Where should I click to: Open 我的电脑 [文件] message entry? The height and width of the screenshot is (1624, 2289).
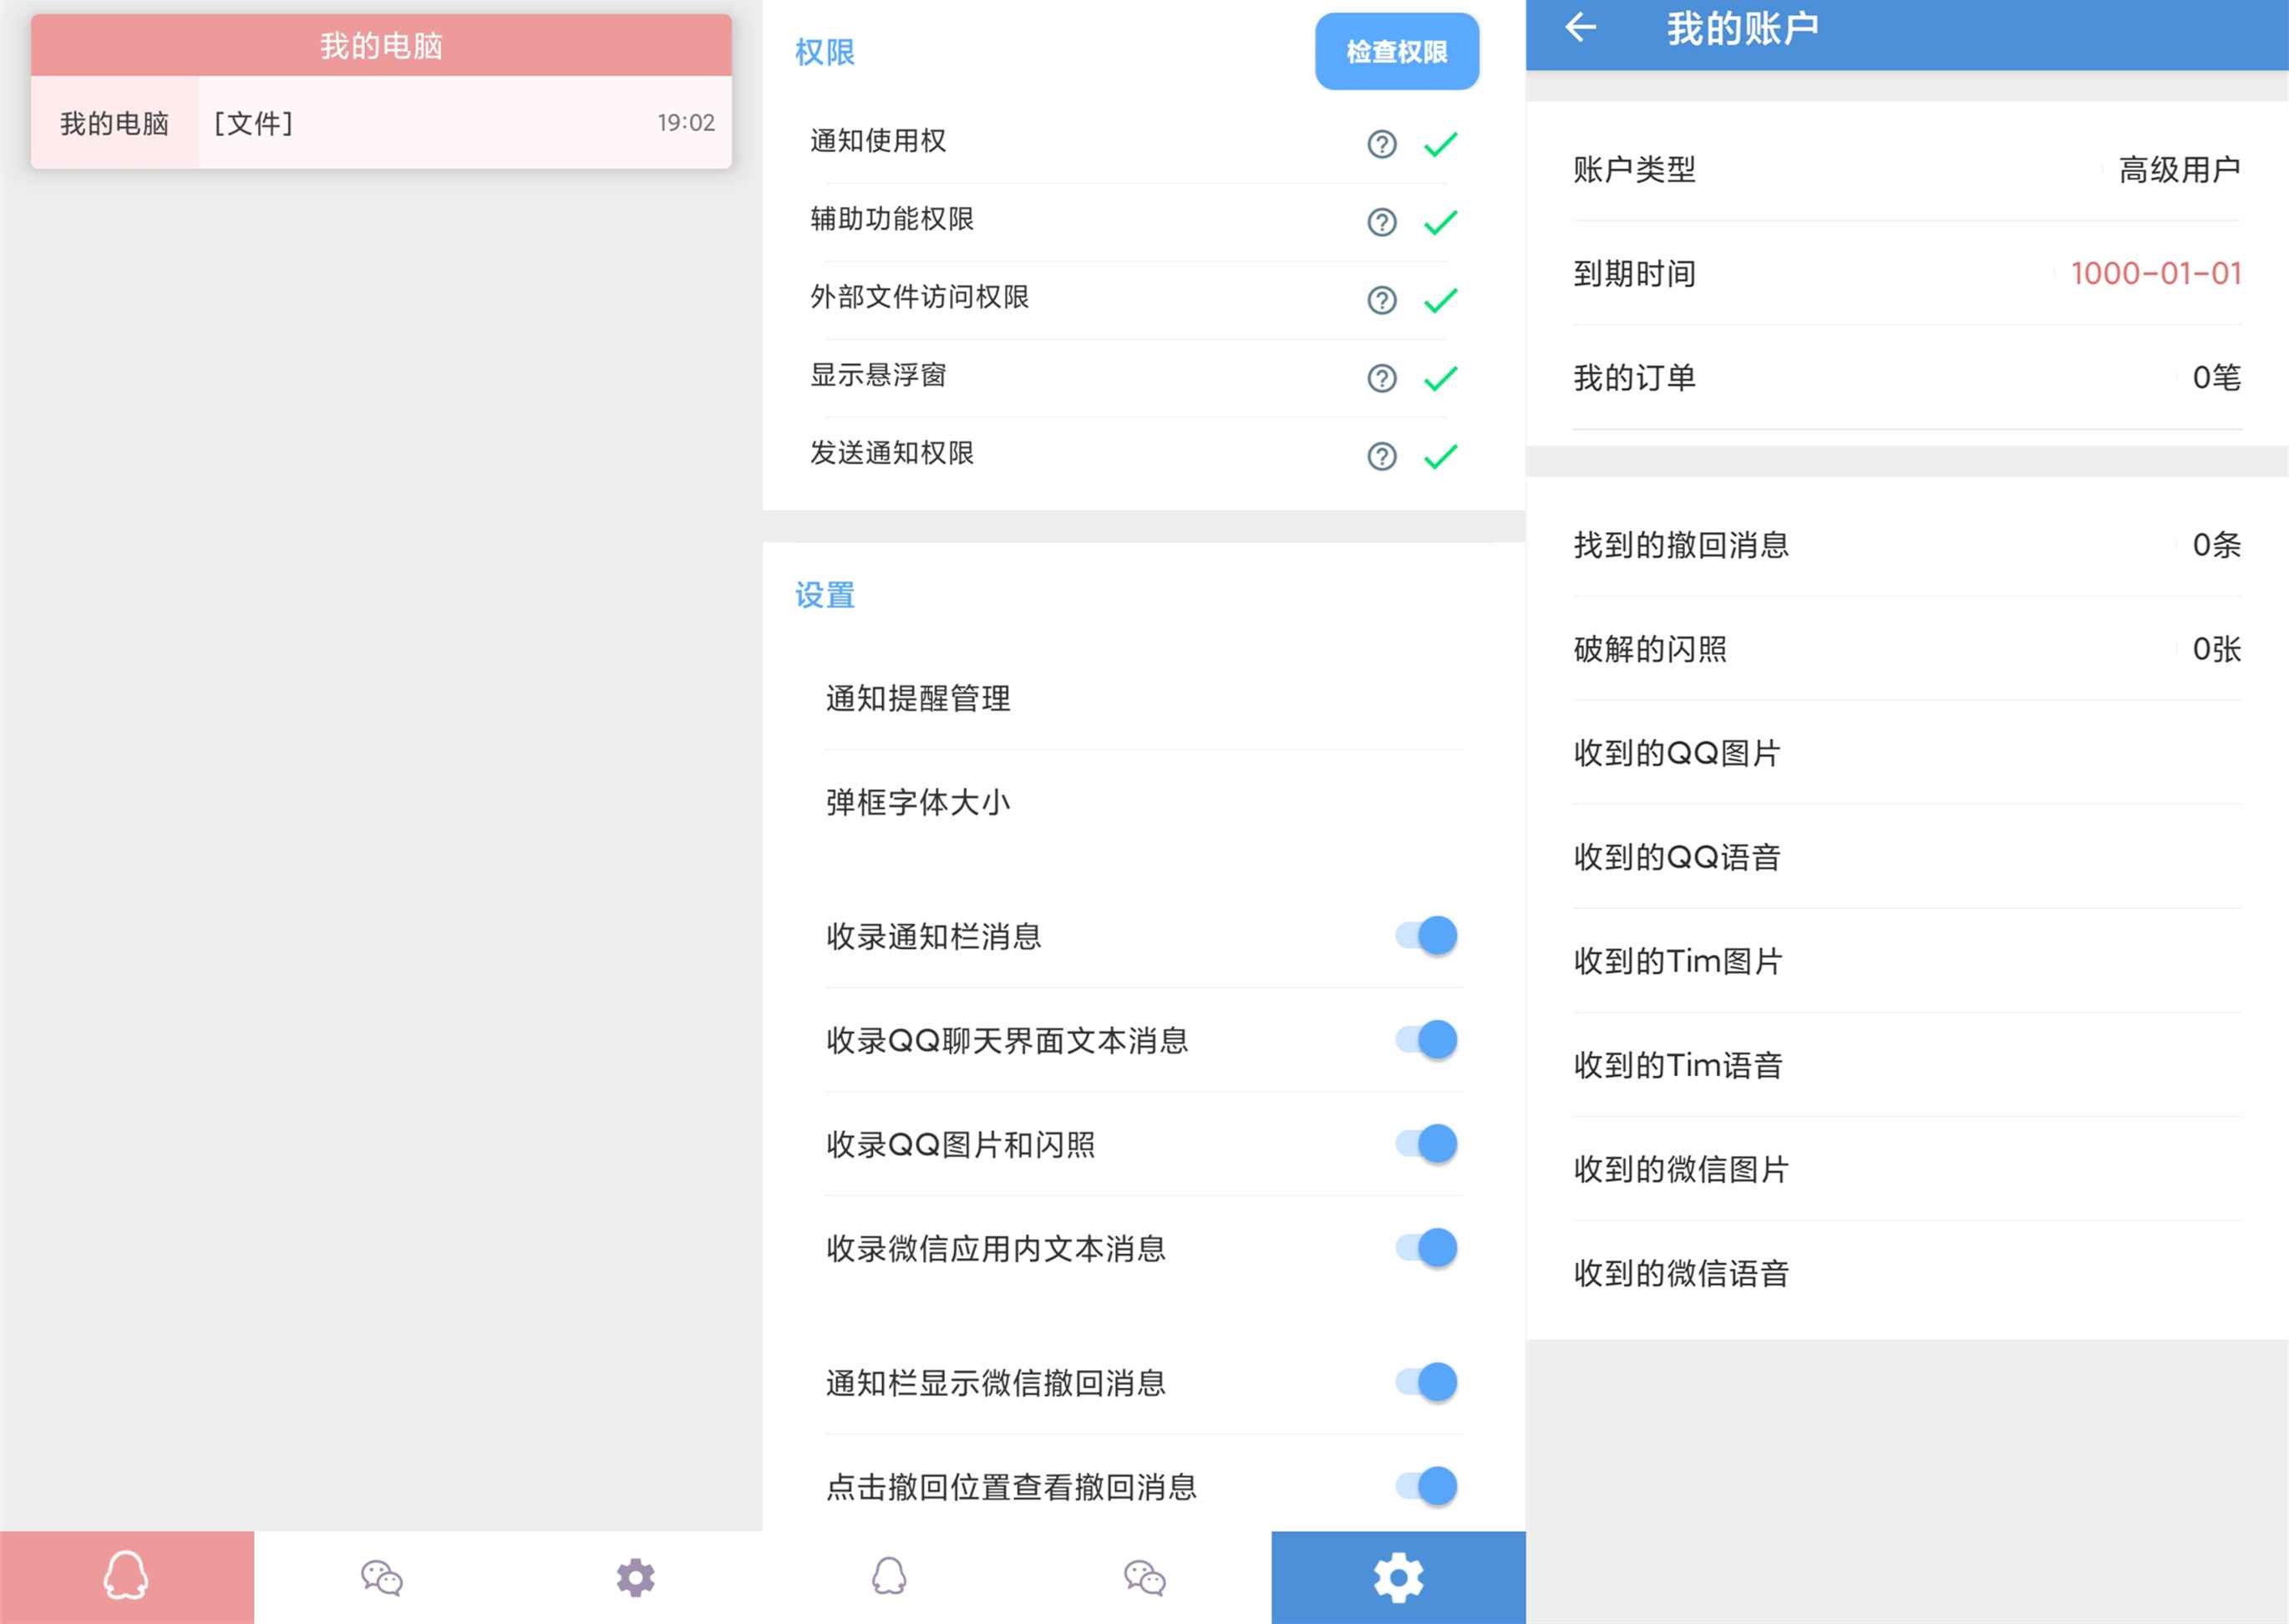tap(381, 123)
